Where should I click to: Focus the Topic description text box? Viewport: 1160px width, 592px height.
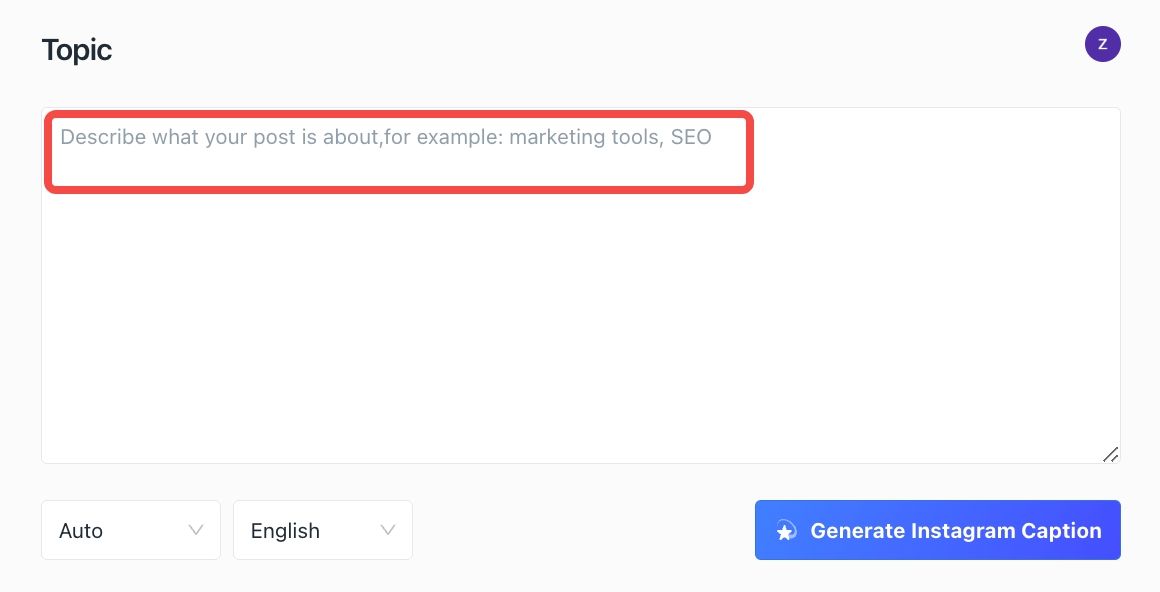581,286
